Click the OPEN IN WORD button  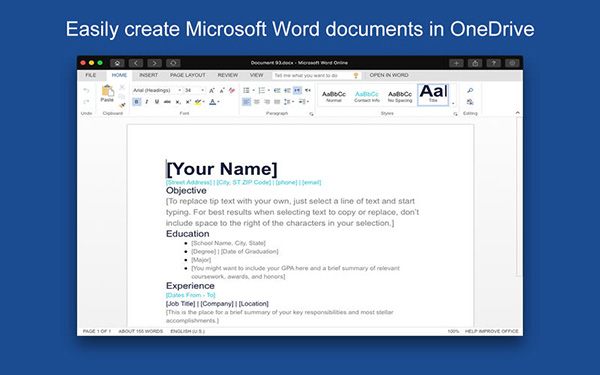(x=389, y=75)
